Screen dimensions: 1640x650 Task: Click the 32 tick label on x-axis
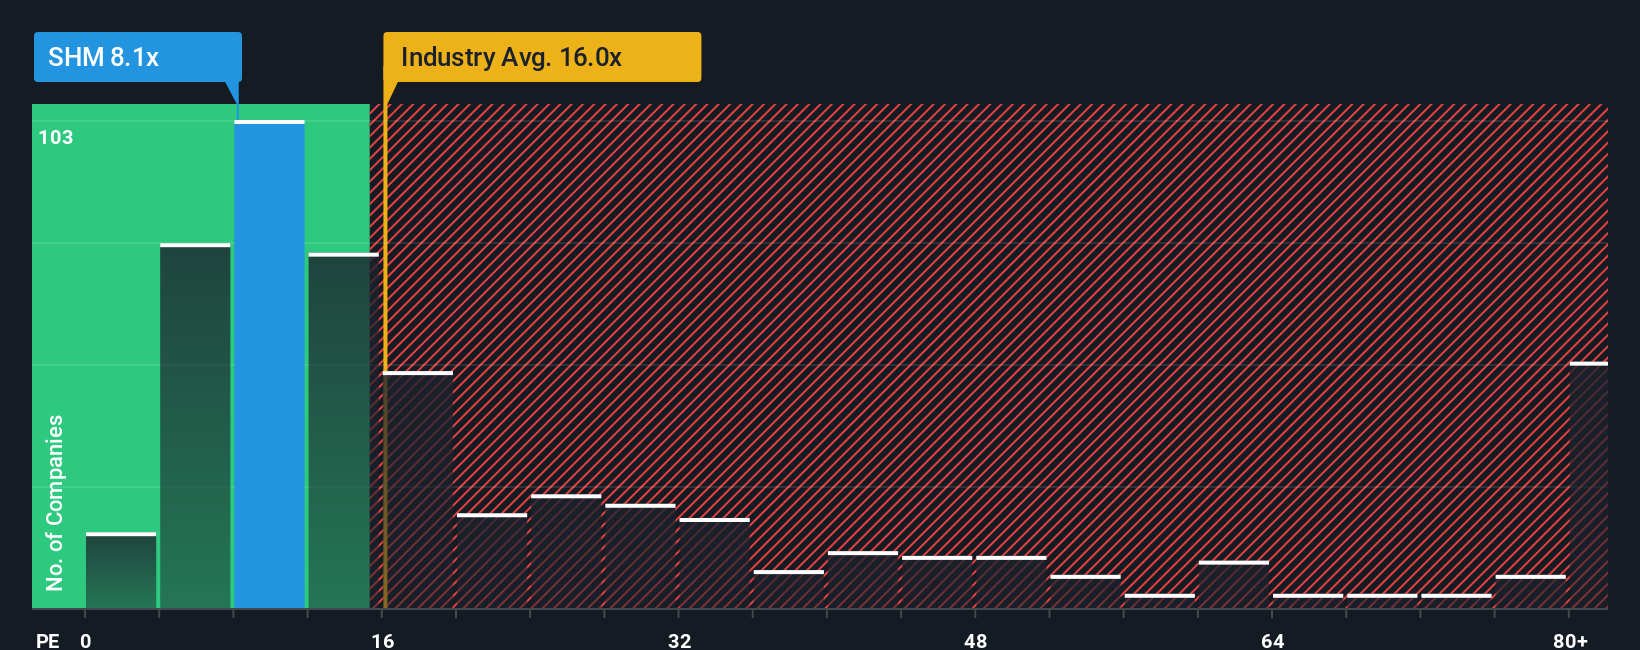click(x=679, y=640)
